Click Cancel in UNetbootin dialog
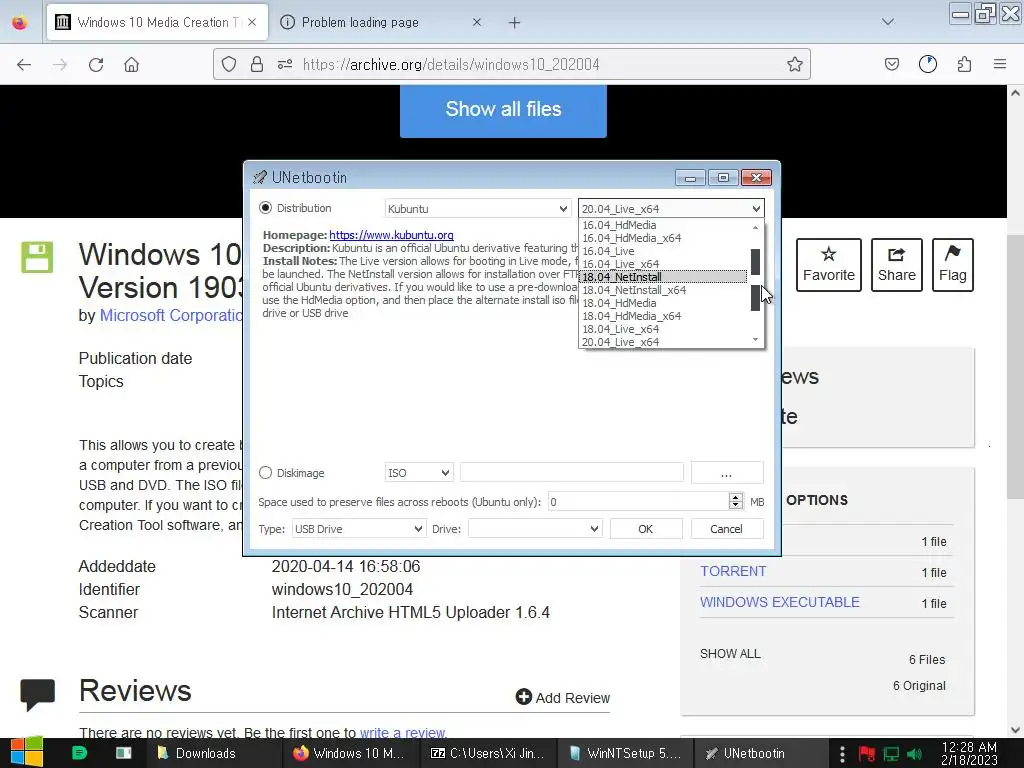Screen dimensions: 1024x768 tap(726, 529)
